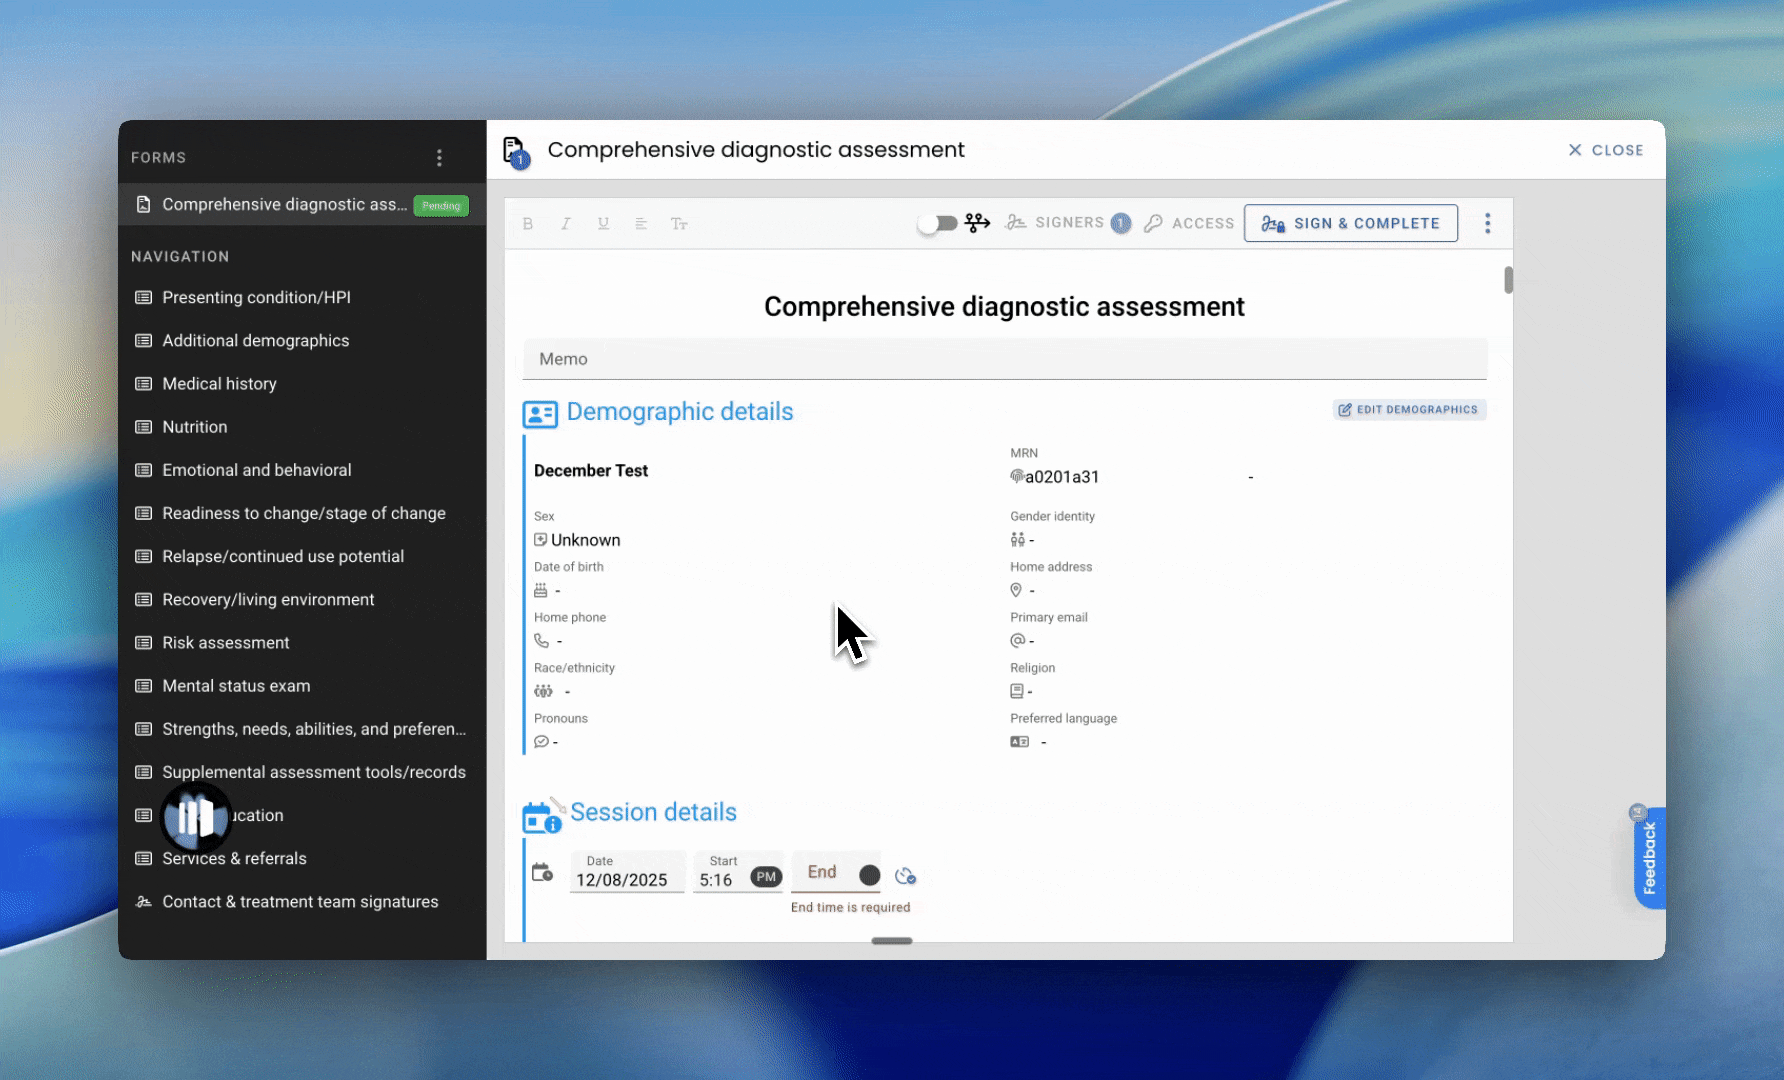Open the Forms panel three-dot menu
This screenshot has width=1784, height=1080.
tap(439, 158)
